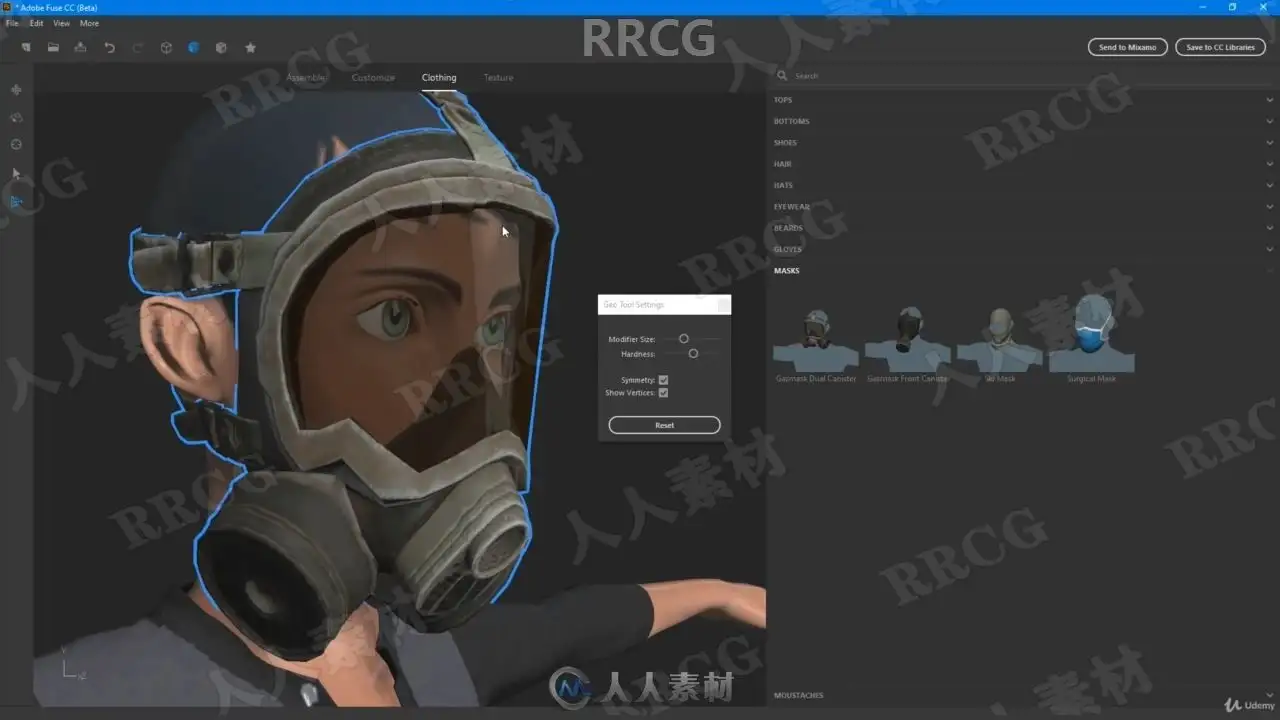Open the Edit menu
This screenshot has height=720, width=1280.
coord(36,23)
